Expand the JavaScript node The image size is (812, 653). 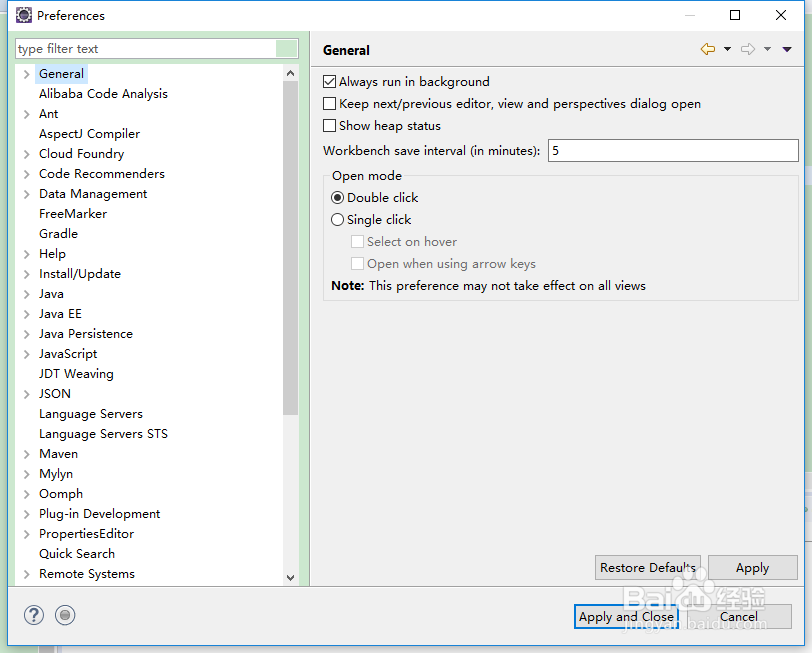[x=26, y=354]
